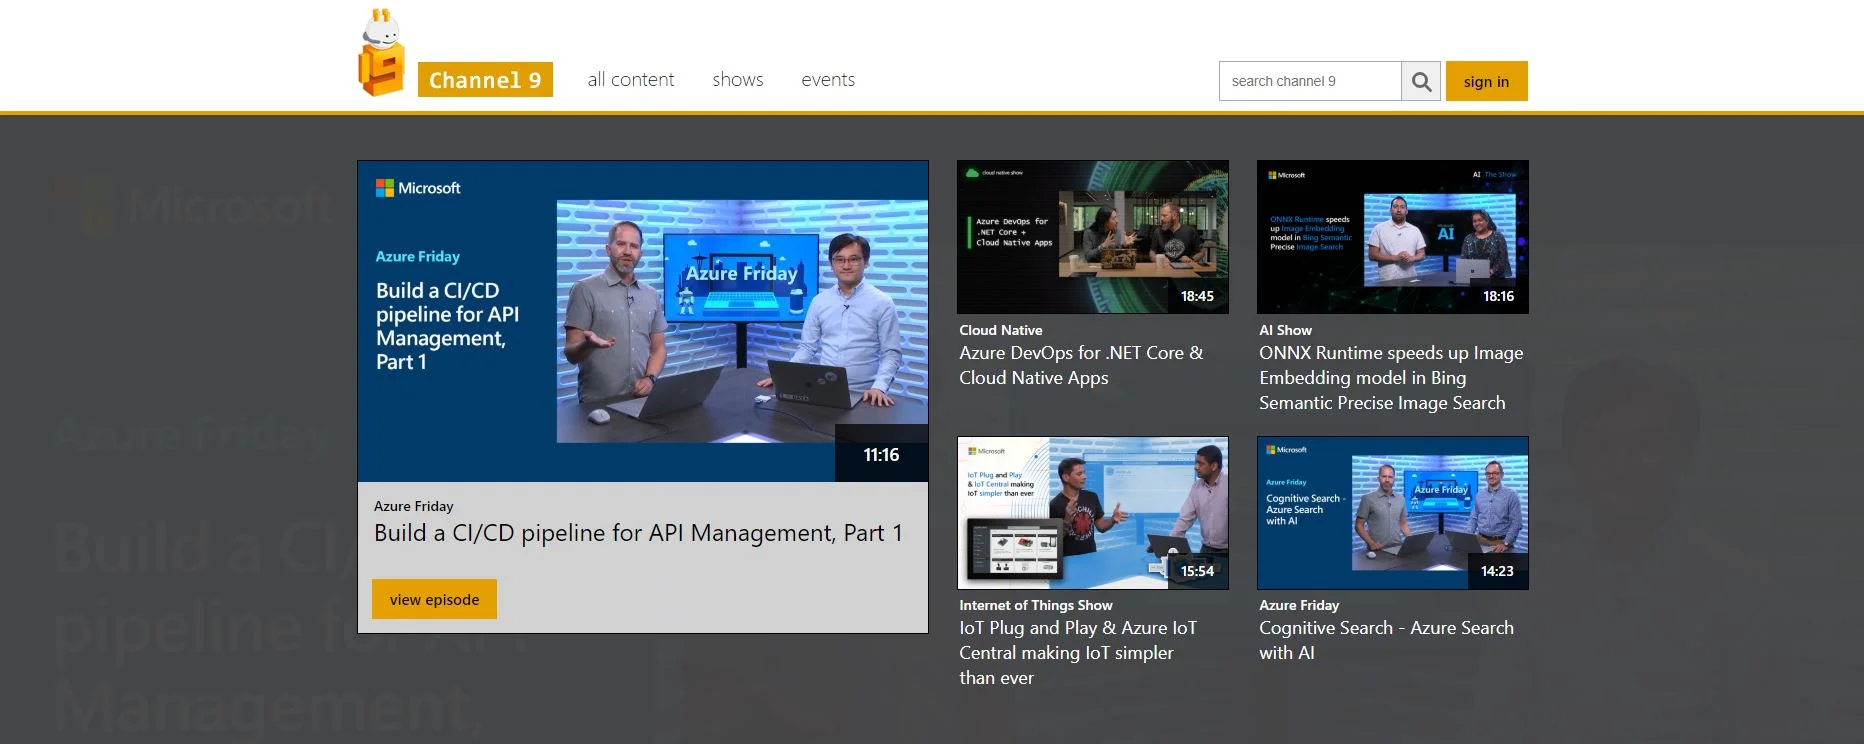1864x744 pixels.
Task: Click the Channel 9 mascot logo
Action: (x=381, y=53)
